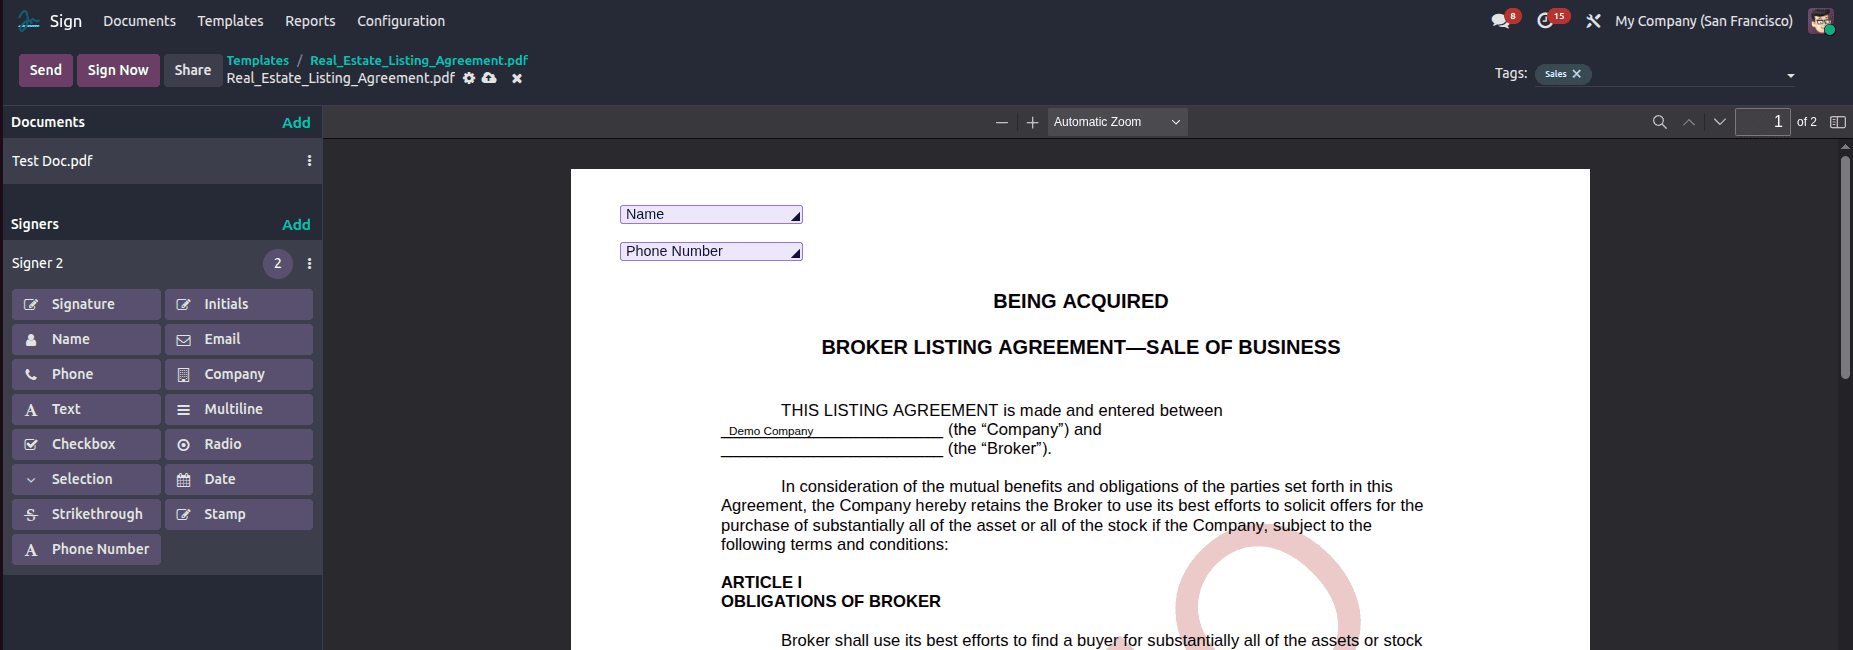Open the Reports menu

[310, 21]
